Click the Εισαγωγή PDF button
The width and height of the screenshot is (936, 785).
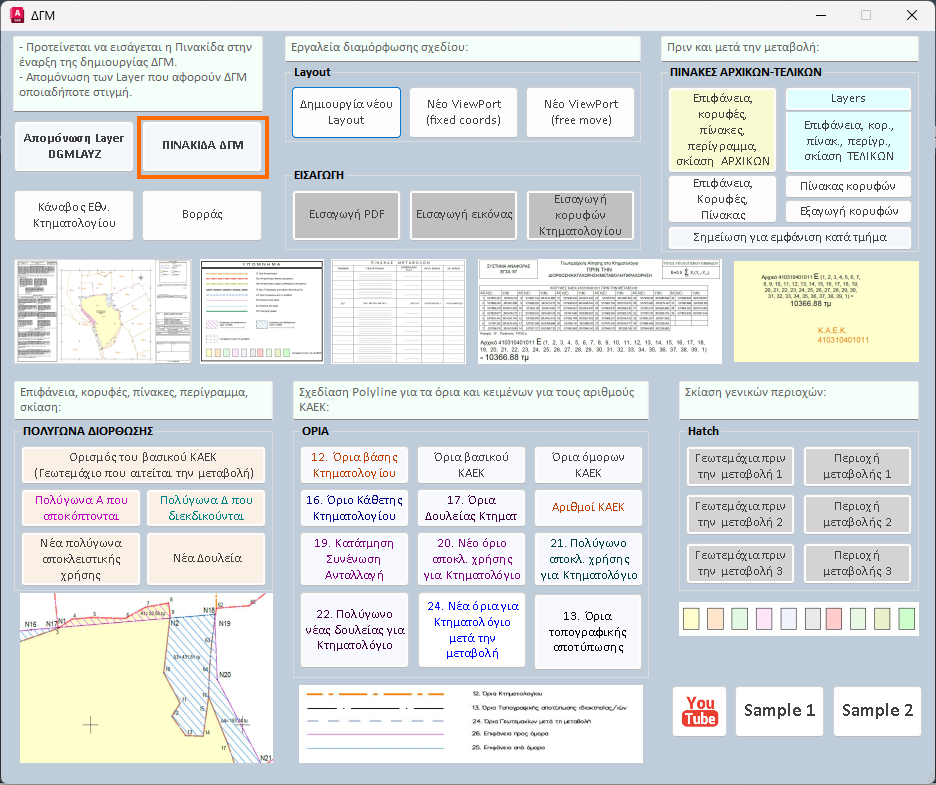347,215
